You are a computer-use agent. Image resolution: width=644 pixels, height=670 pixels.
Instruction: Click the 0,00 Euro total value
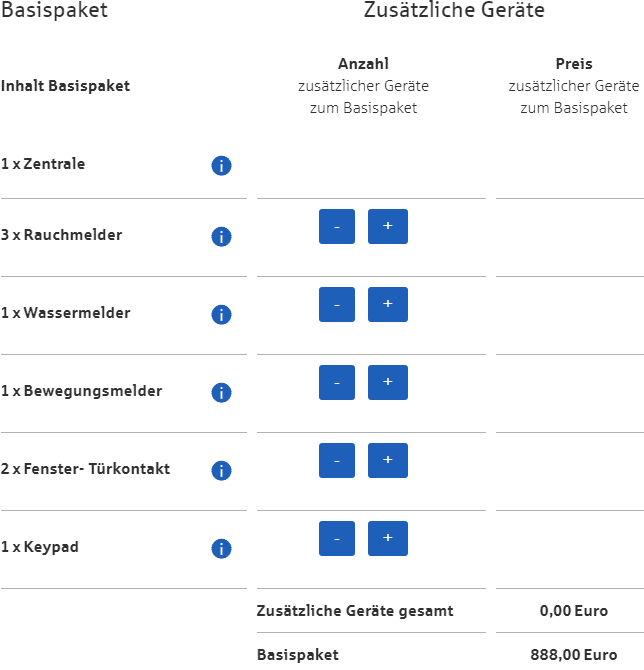(573, 611)
